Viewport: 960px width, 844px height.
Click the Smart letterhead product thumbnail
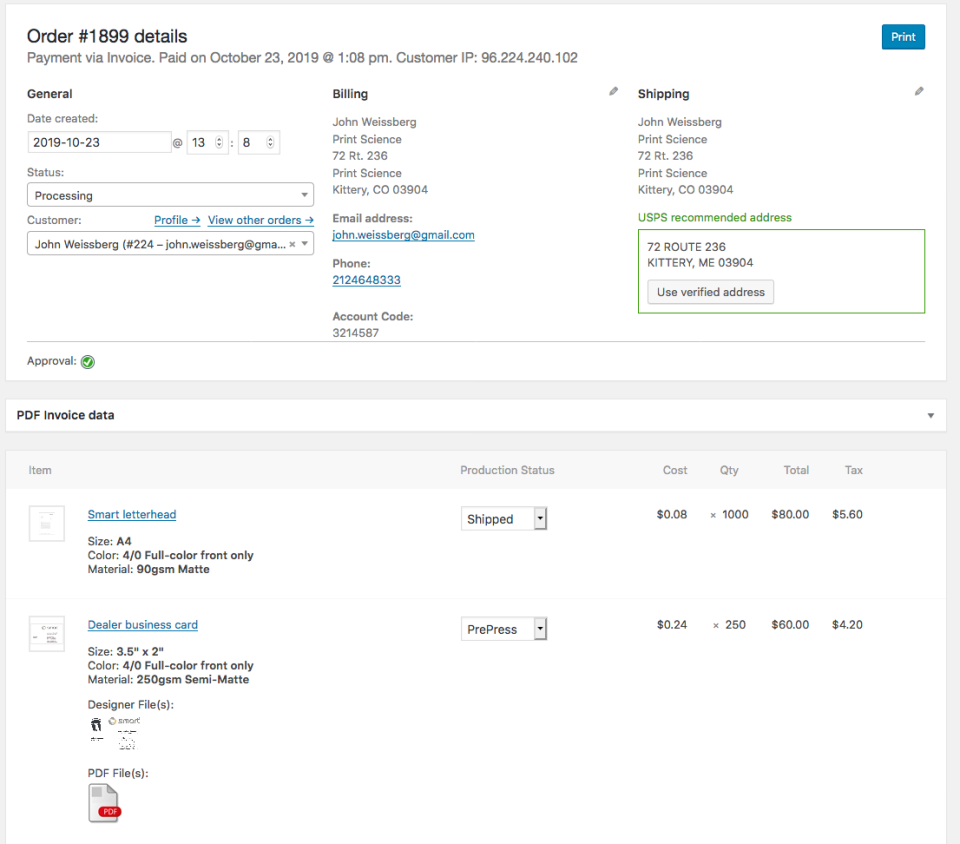[47, 523]
